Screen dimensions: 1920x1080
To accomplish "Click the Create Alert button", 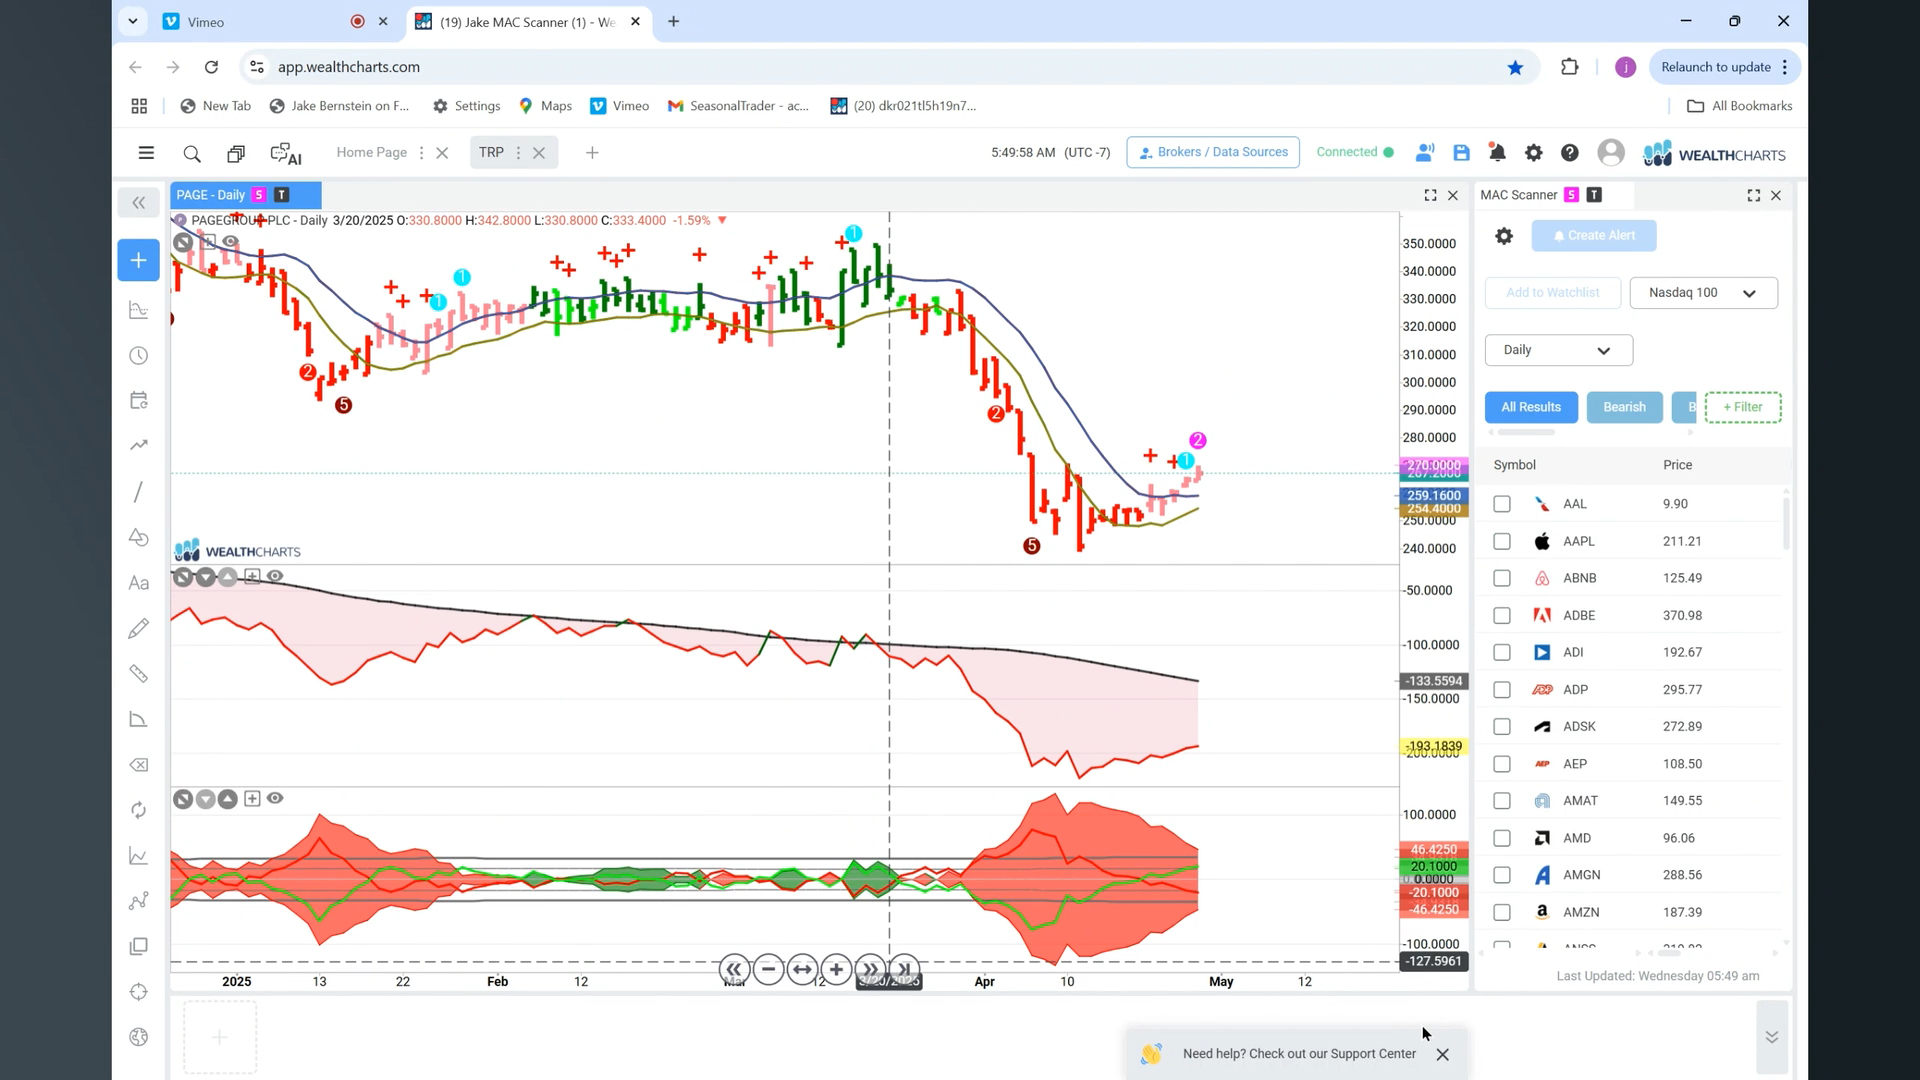I will tap(1594, 236).
